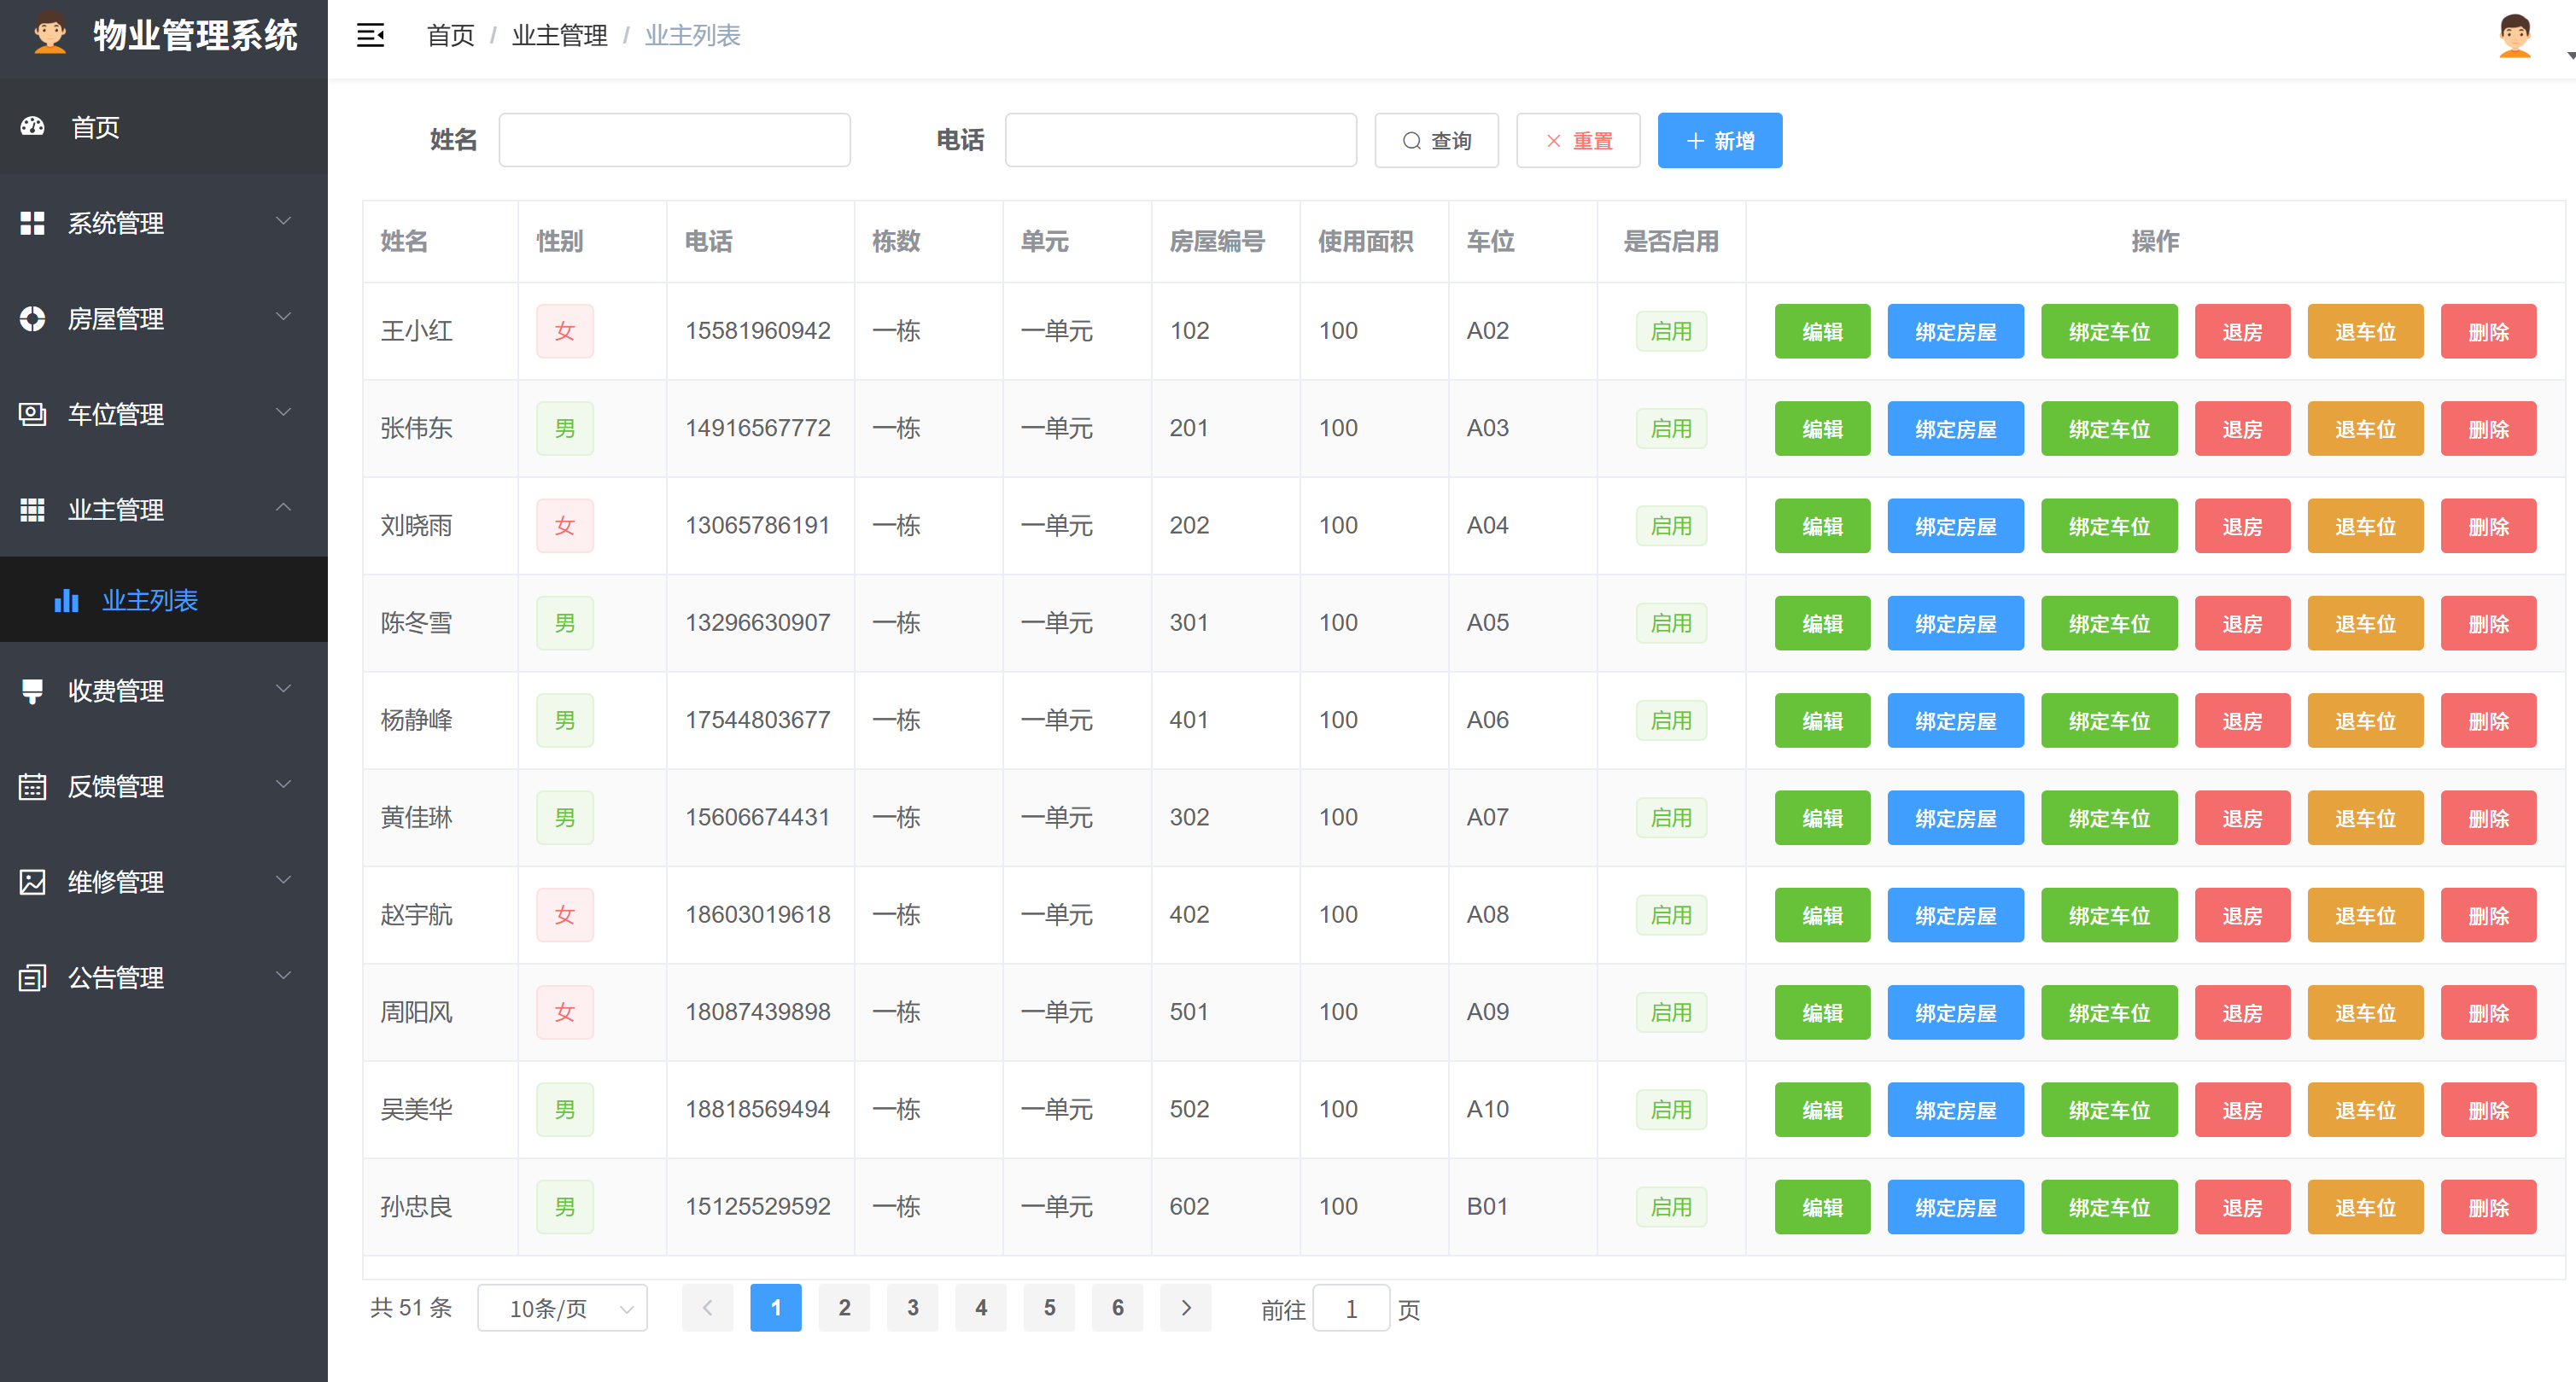
Task: Click 绑定房屋 for 张伟东
Action: pos(1955,429)
